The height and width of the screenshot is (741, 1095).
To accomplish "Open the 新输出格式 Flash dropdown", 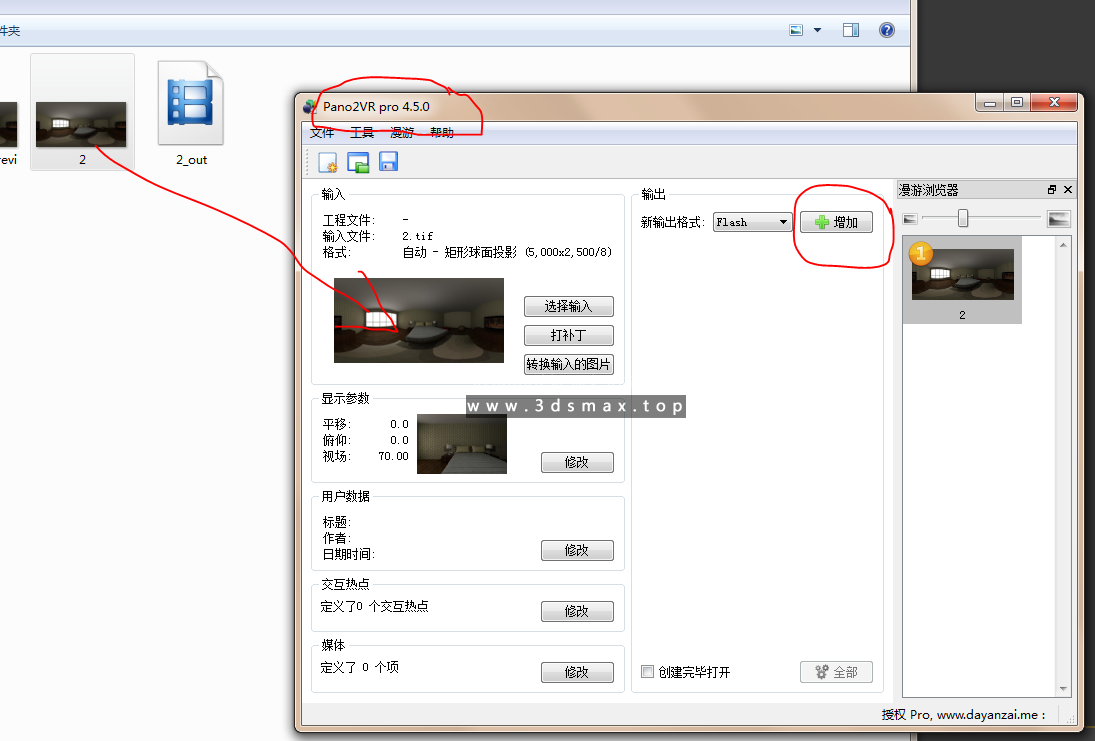I will pos(752,222).
